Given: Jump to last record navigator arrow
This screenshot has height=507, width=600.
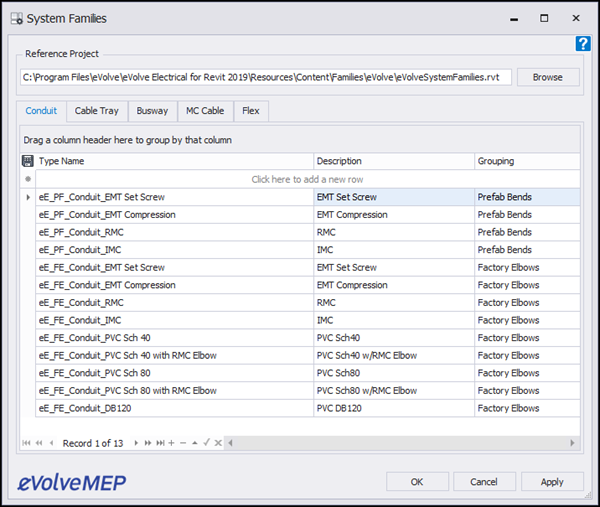Looking at the screenshot, I should point(160,443).
